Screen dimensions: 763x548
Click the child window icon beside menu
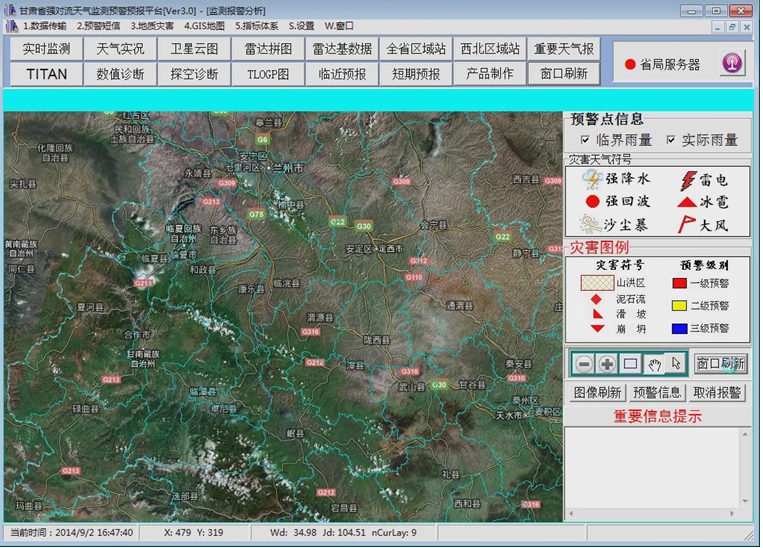click(12, 26)
